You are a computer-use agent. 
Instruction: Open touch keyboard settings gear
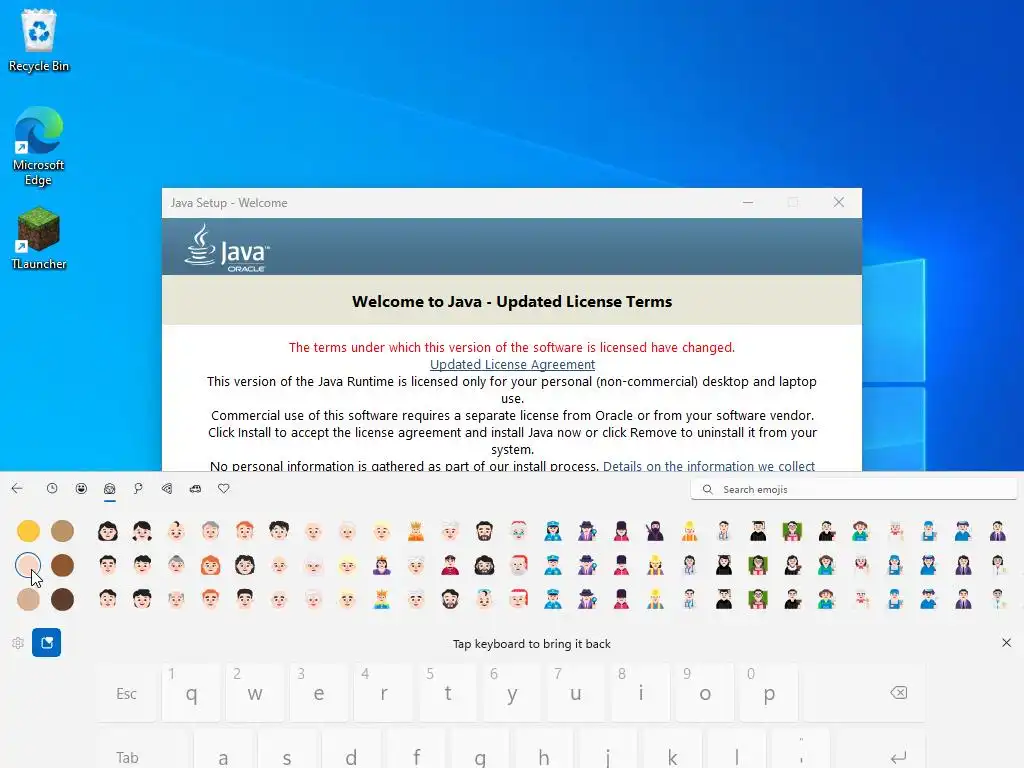pos(18,643)
